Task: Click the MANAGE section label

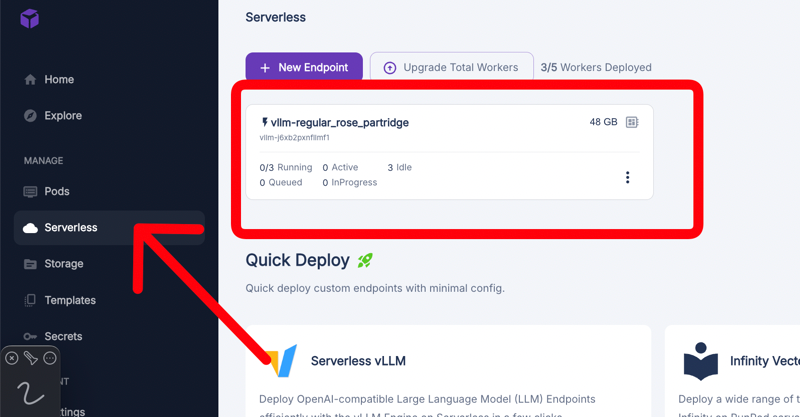Action: click(43, 161)
